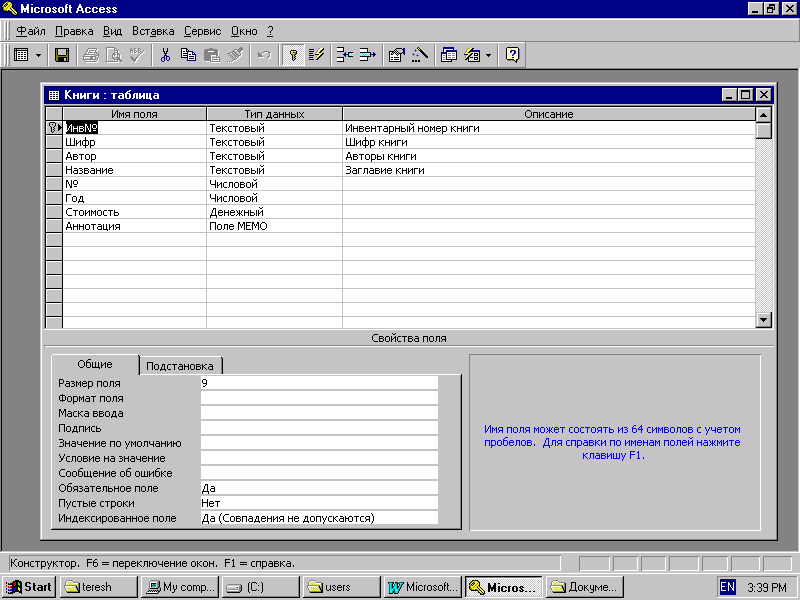
Task: Click the Format Painter brush icon
Action: click(x=235, y=55)
